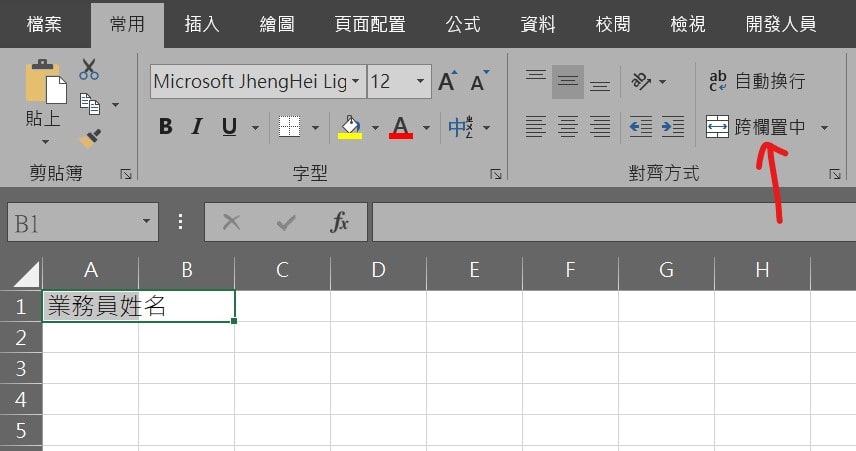Screen dimensions: 856x451
Task: Open the font name dropdown
Action: pos(355,81)
